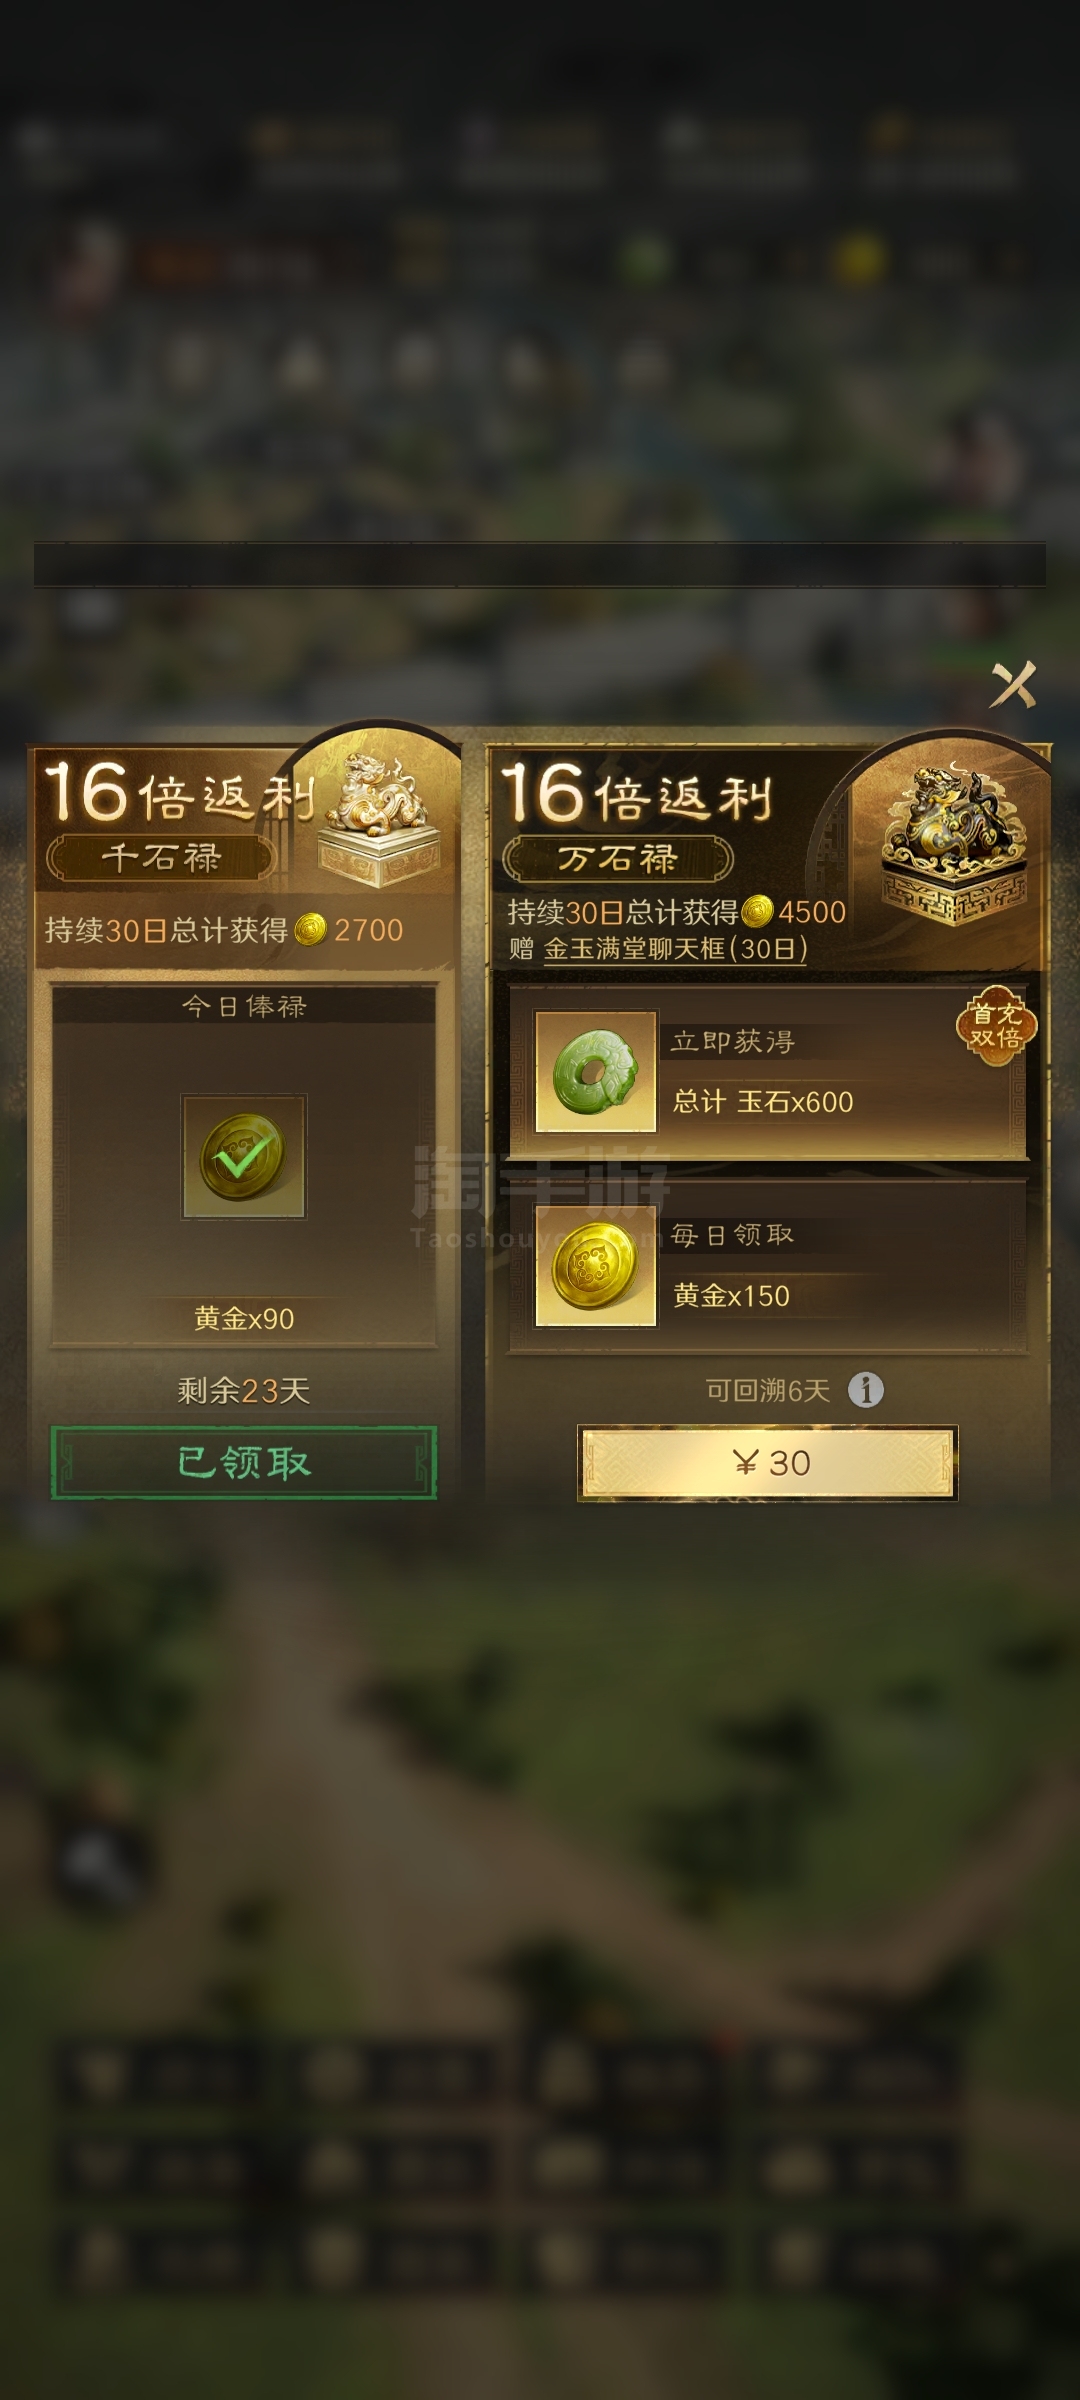Select the 万石禄 title label
Screen dimensions: 1080x2400
617,858
